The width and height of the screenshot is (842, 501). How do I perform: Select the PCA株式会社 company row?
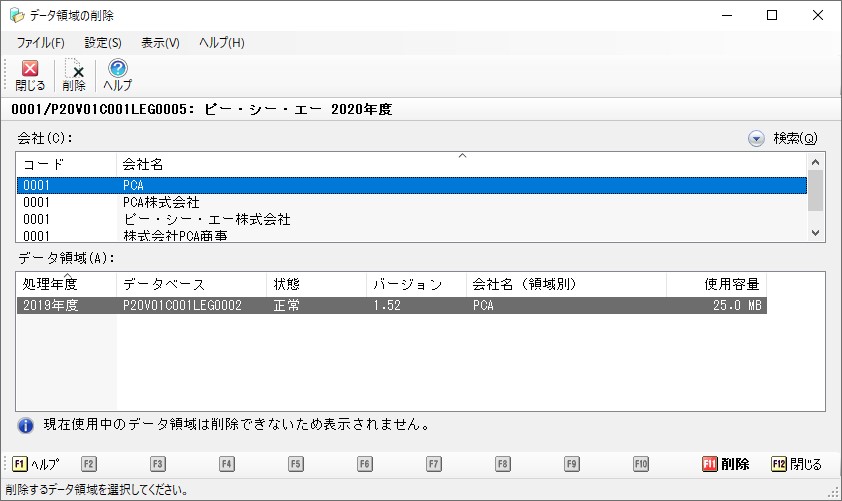[x=160, y=202]
